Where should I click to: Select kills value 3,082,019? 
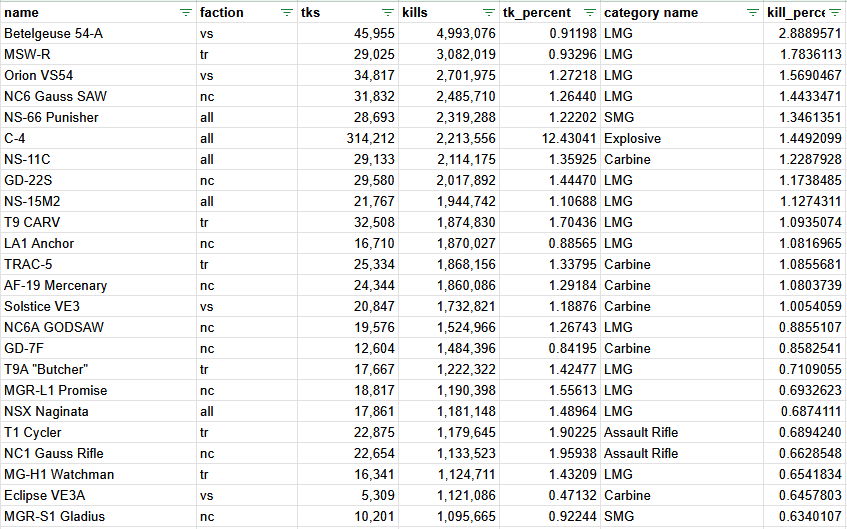[x=449, y=55]
